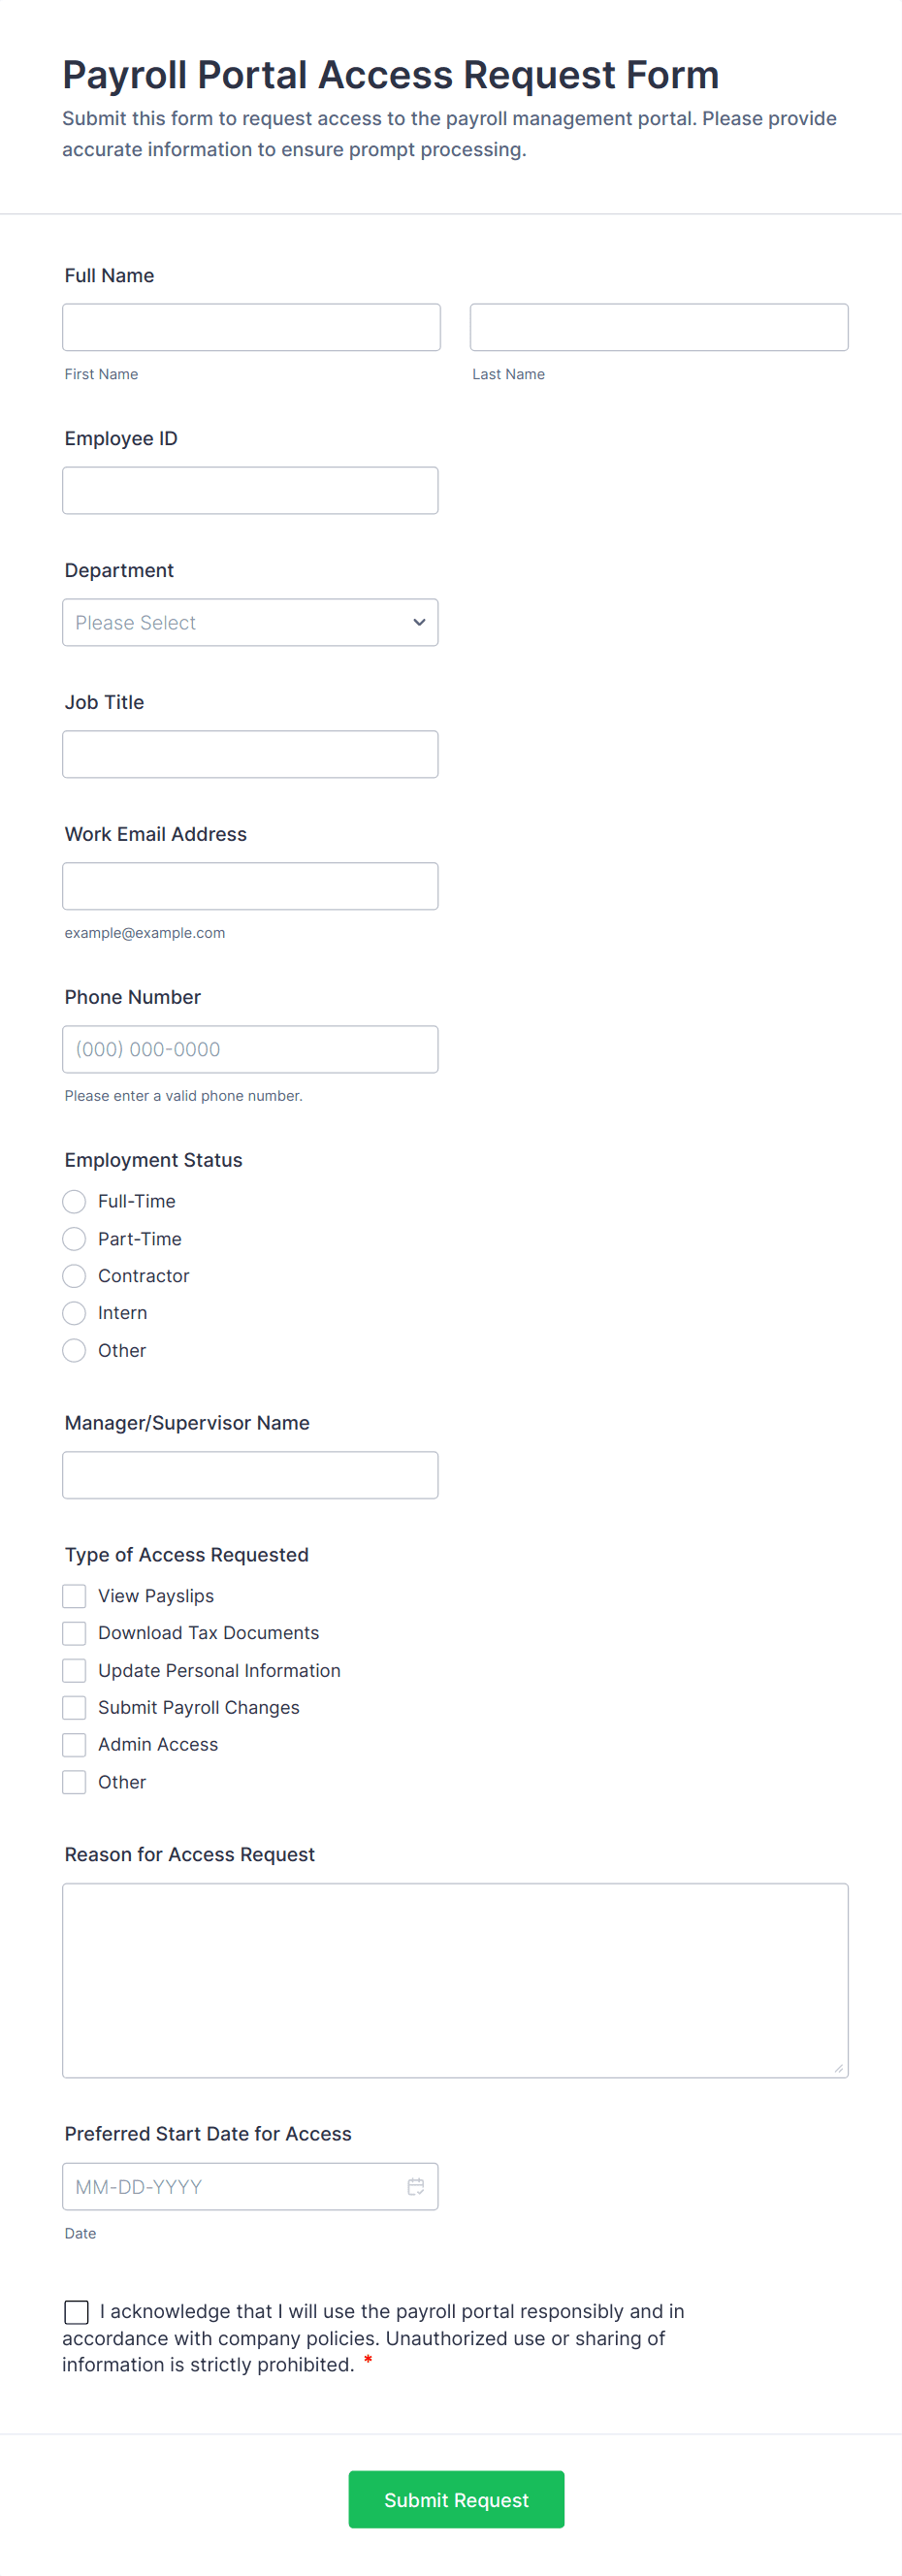Screen dimensions: 902x2576
Task: Pick the Intern employment option
Action: pyautogui.click(x=73, y=1312)
